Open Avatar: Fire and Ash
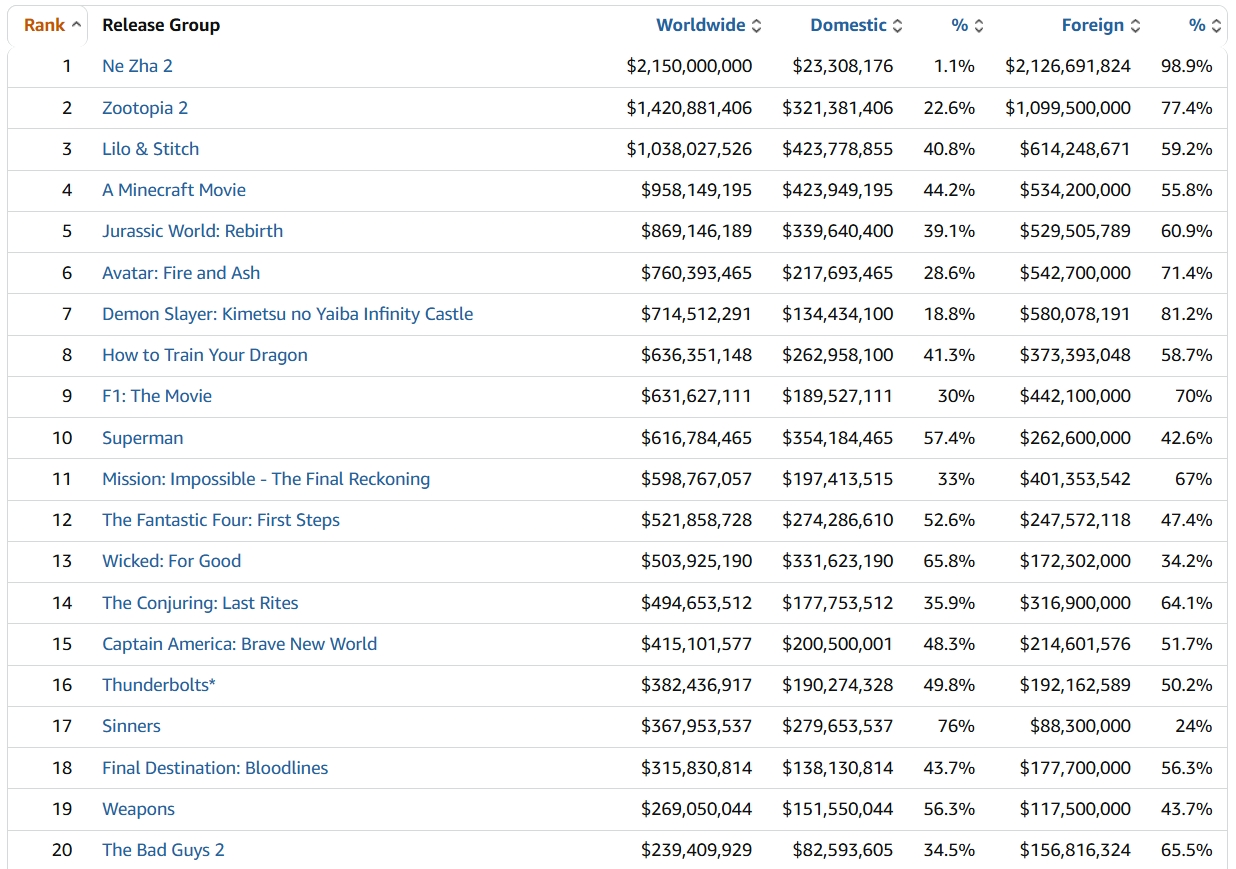 point(181,273)
